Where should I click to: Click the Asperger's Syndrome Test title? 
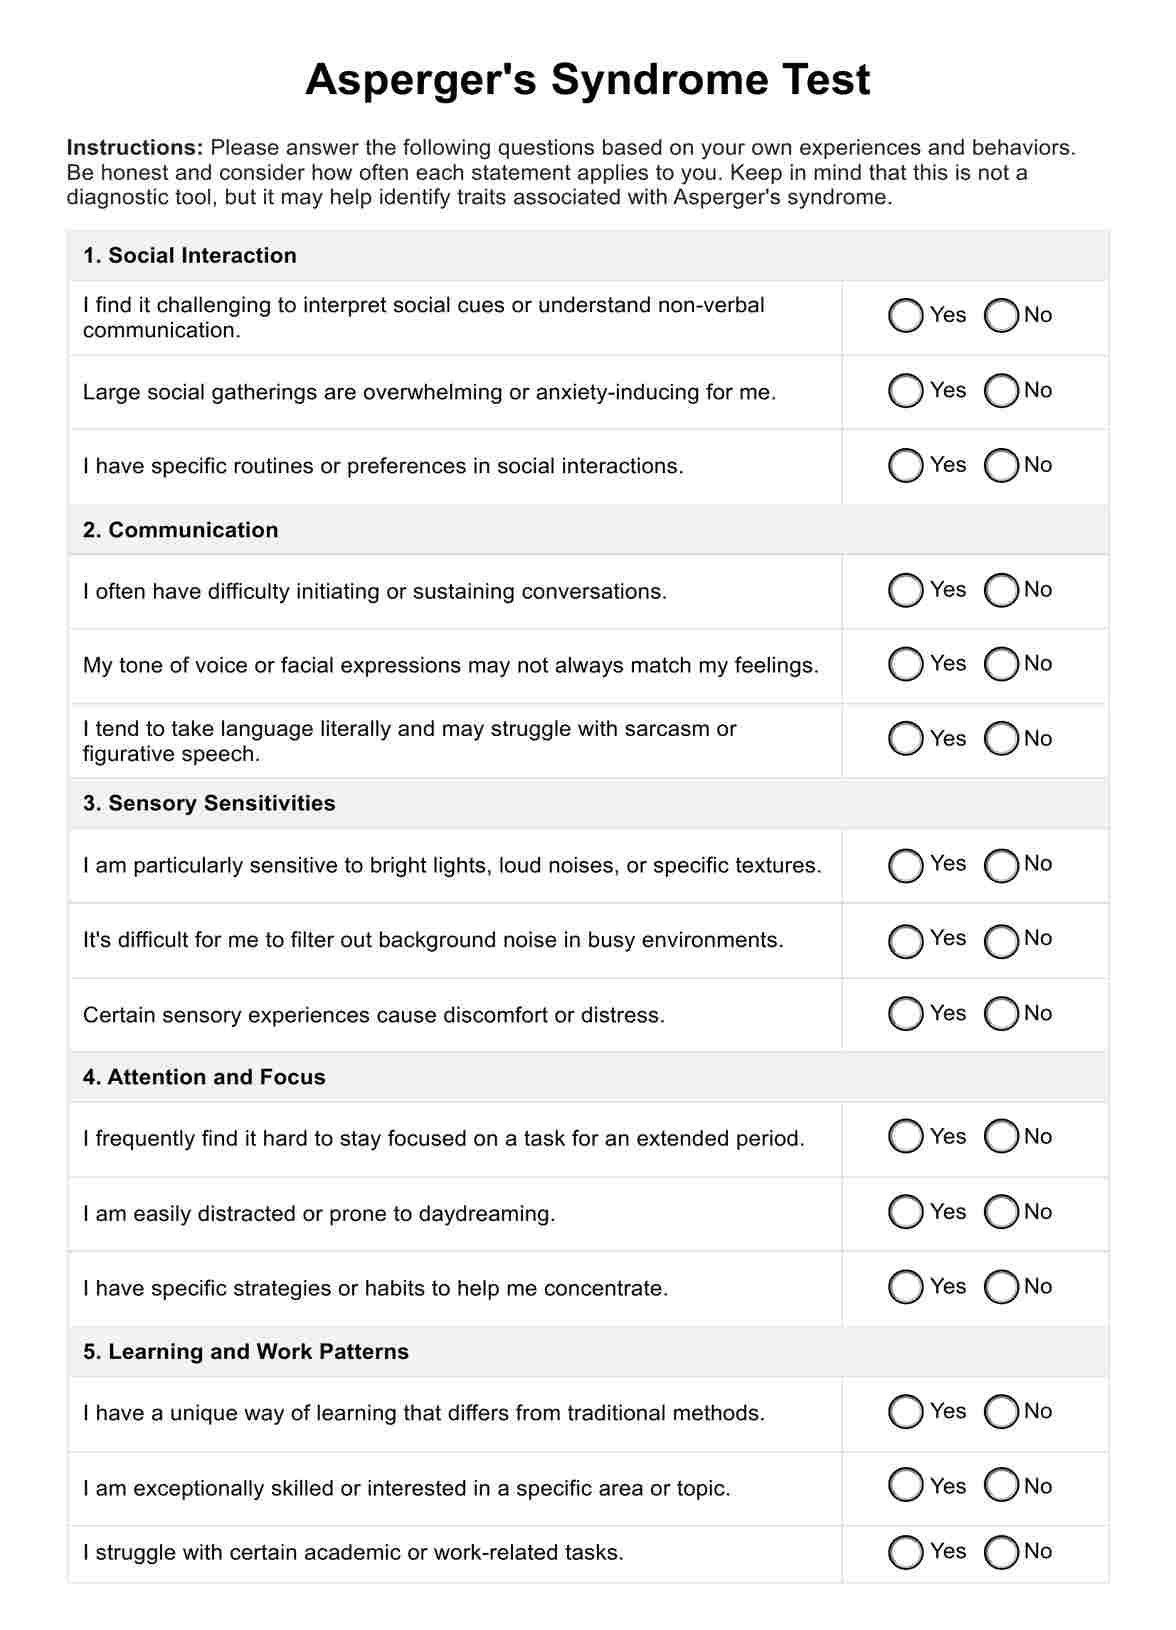(x=587, y=80)
